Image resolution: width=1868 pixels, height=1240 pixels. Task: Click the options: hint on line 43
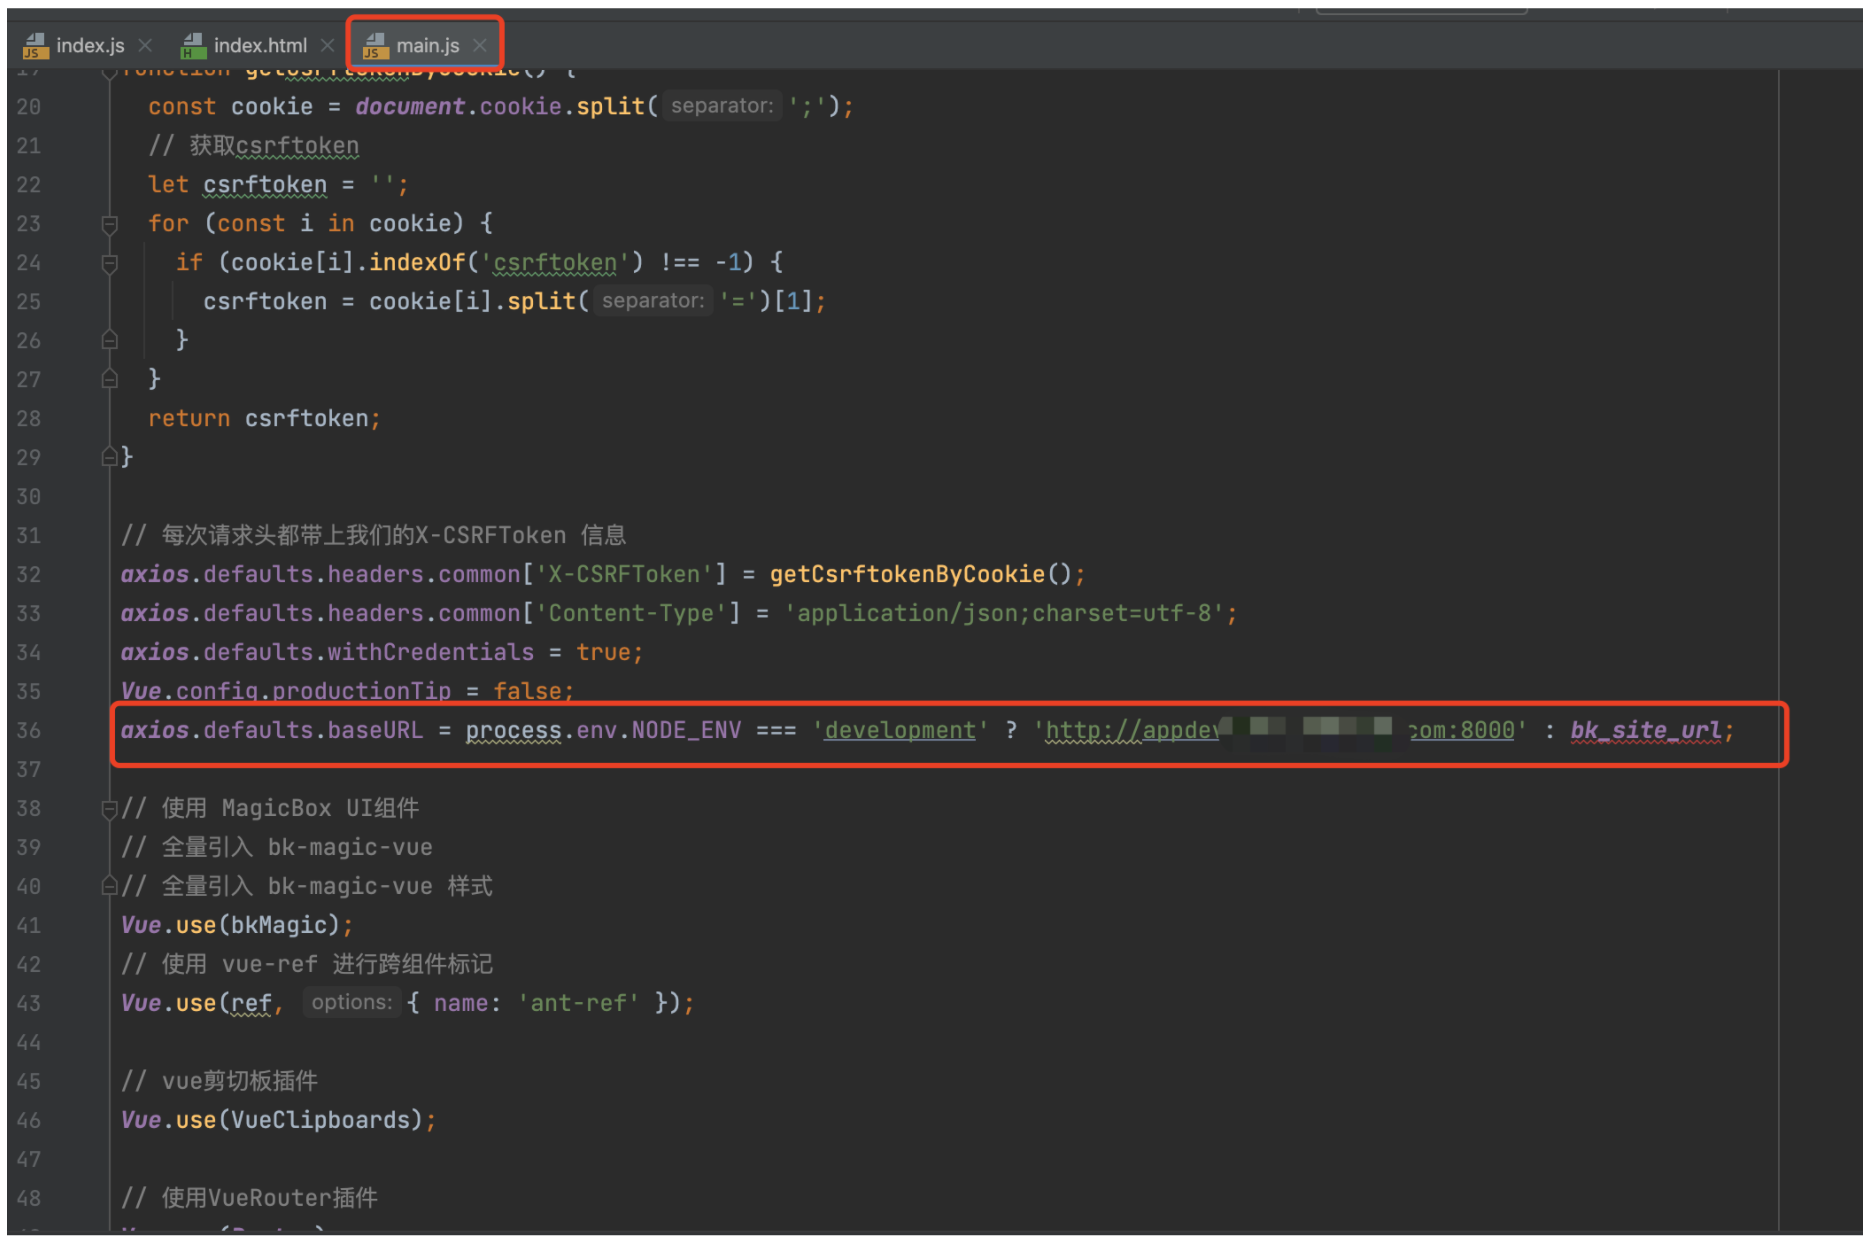(x=351, y=1003)
